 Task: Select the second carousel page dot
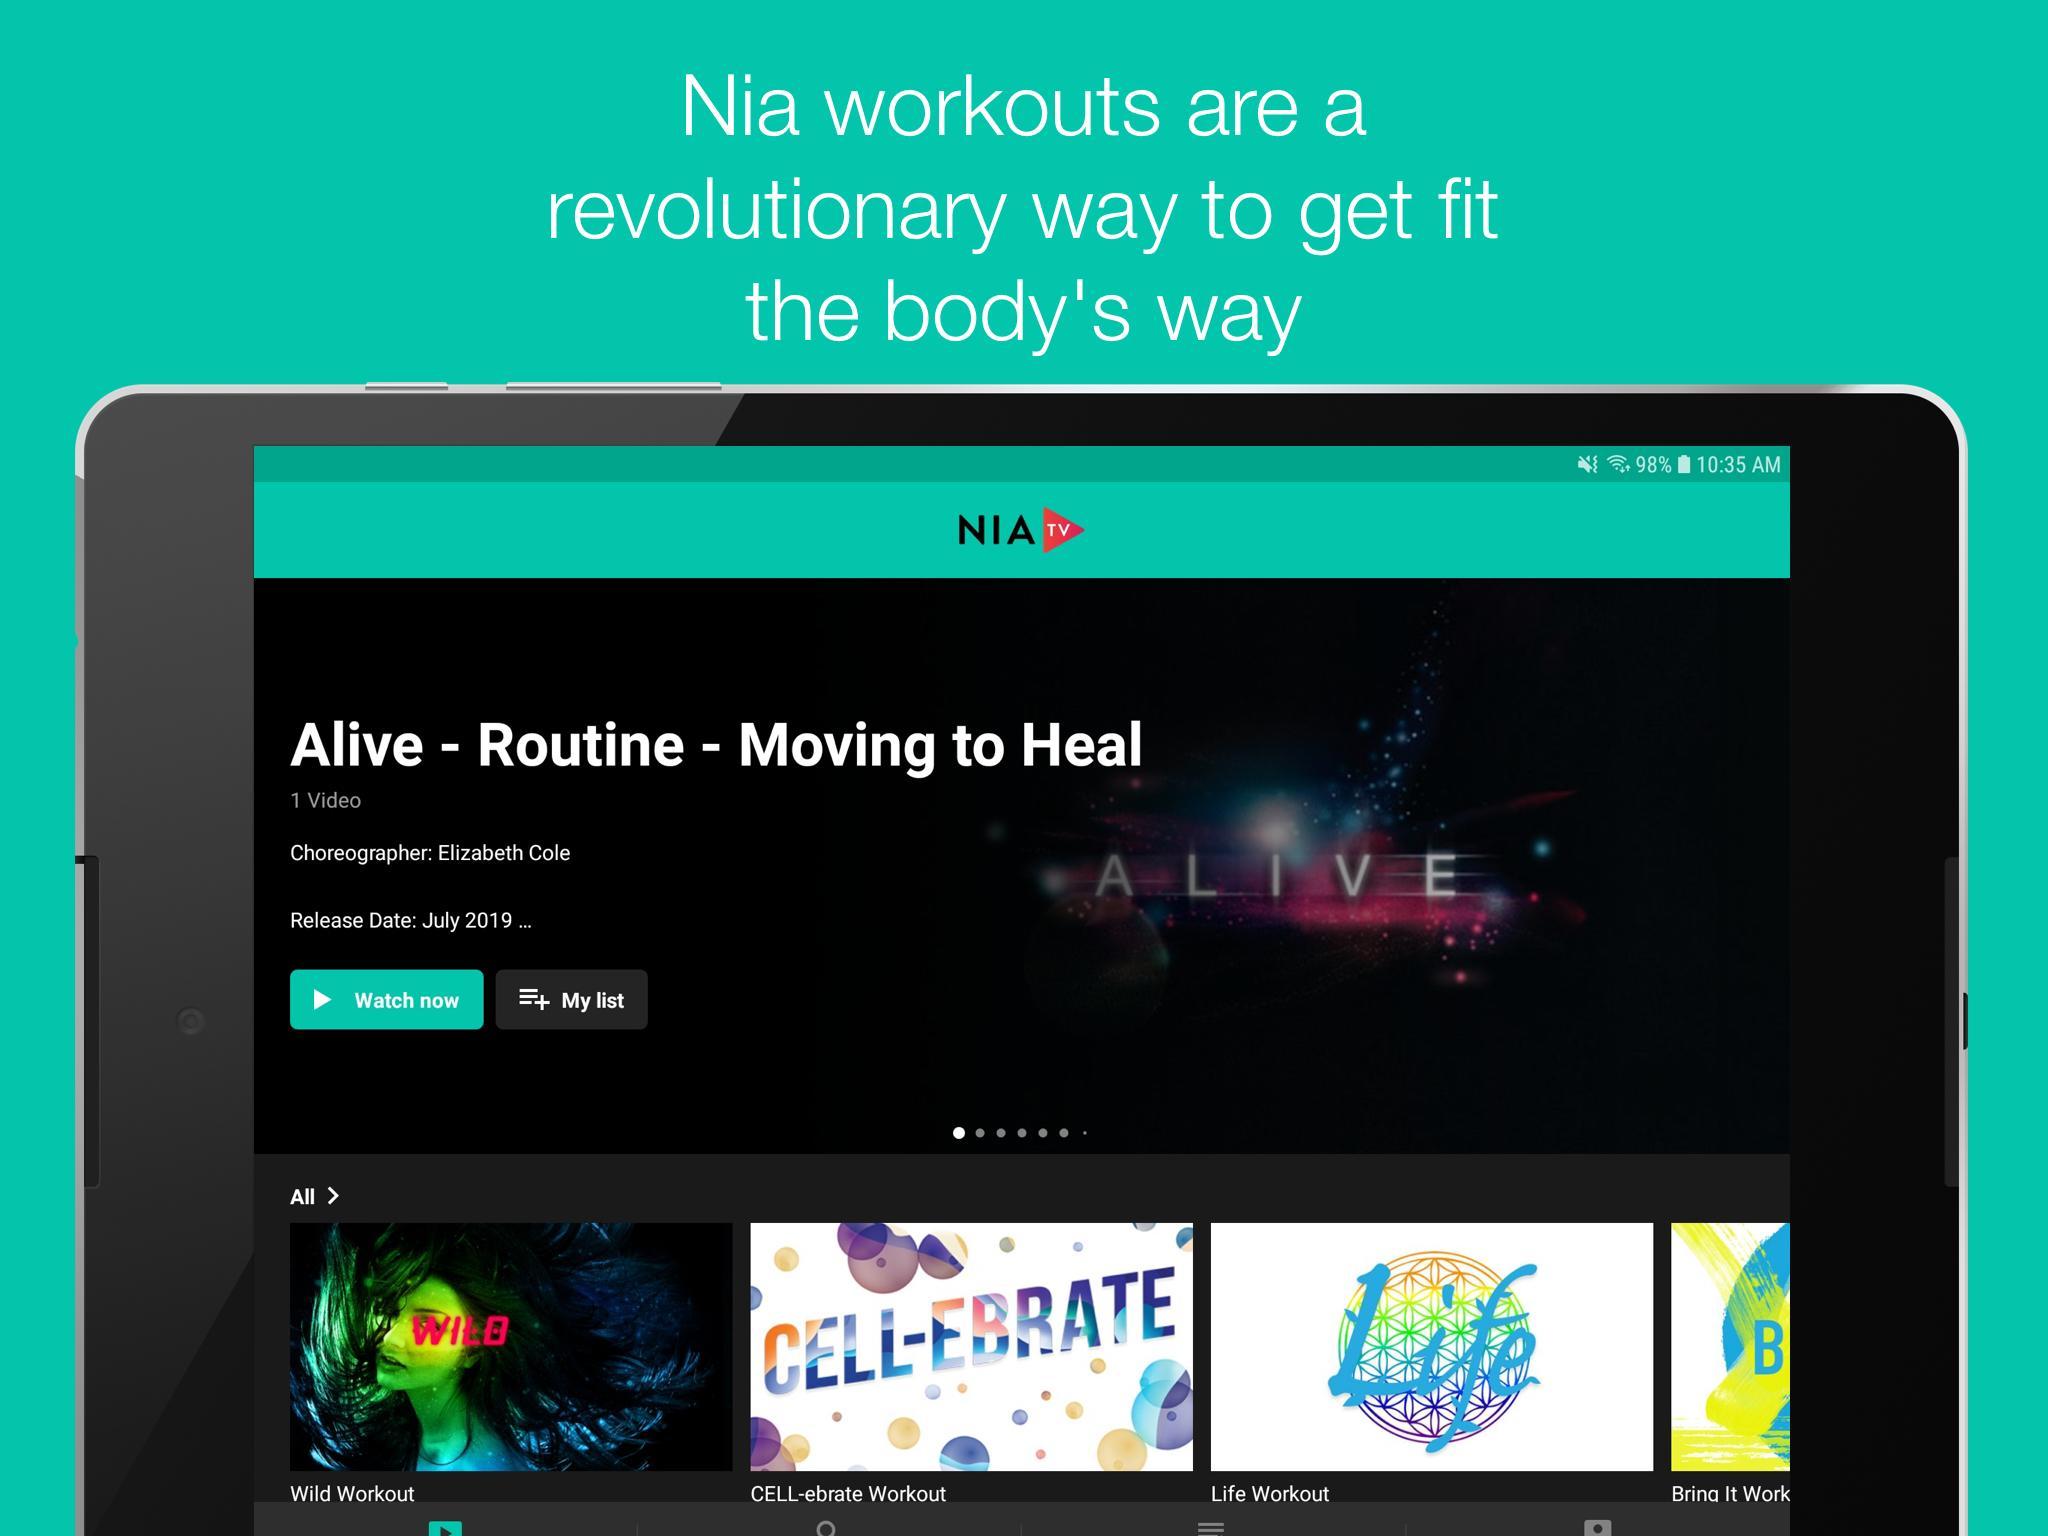point(980,1133)
